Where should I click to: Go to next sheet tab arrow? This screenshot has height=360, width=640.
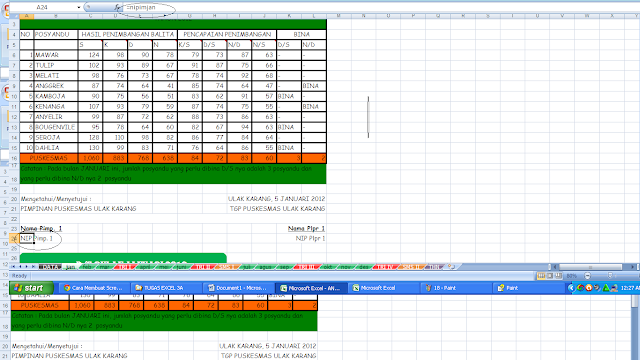tap(26, 267)
